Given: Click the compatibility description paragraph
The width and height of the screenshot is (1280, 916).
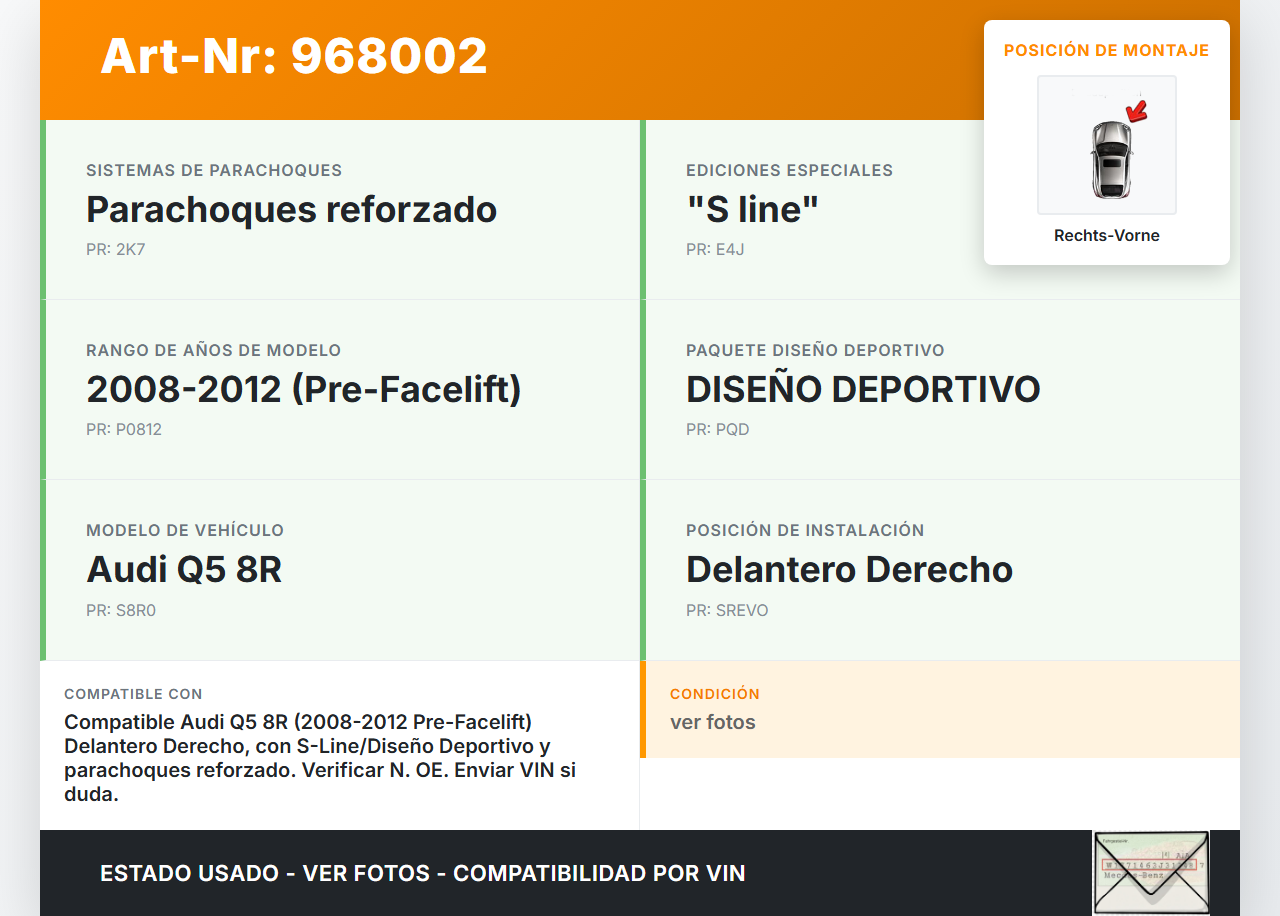Looking at the screenshot, I should tap(321, 758).
